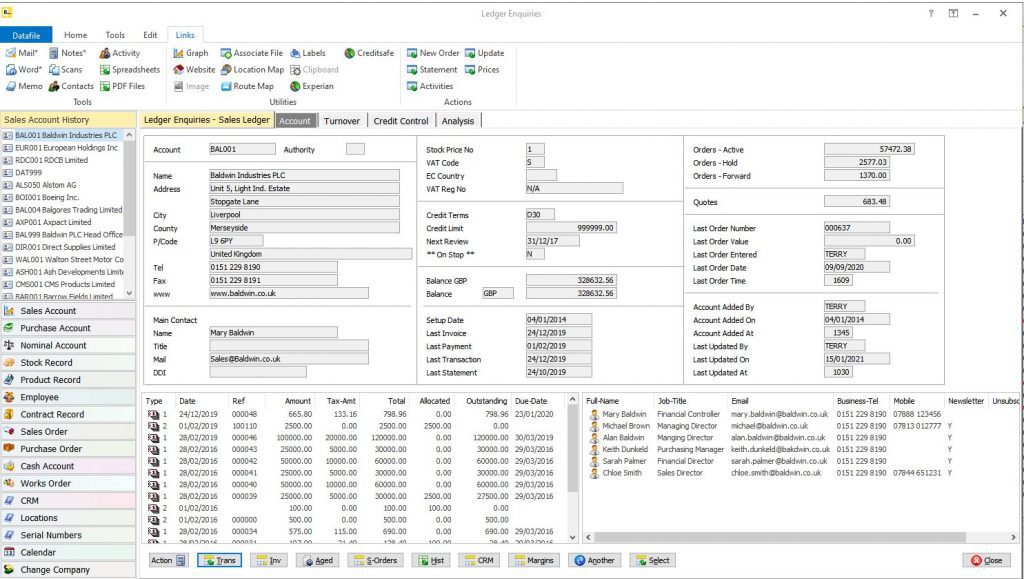The image size is (1024, 579).
Task: Open the Credit Control tab
Action: pos(401,121)
